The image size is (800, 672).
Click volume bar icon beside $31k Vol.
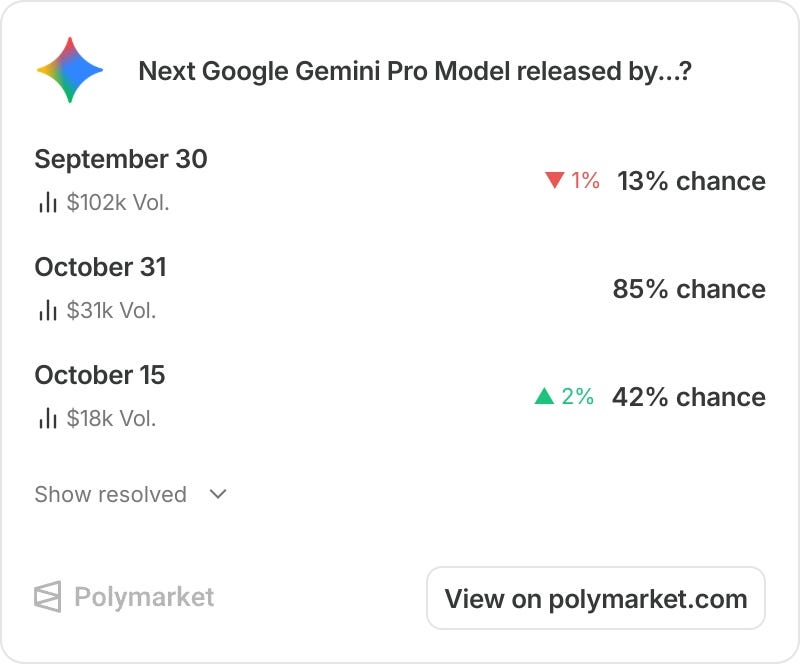(x=47, y=310)
